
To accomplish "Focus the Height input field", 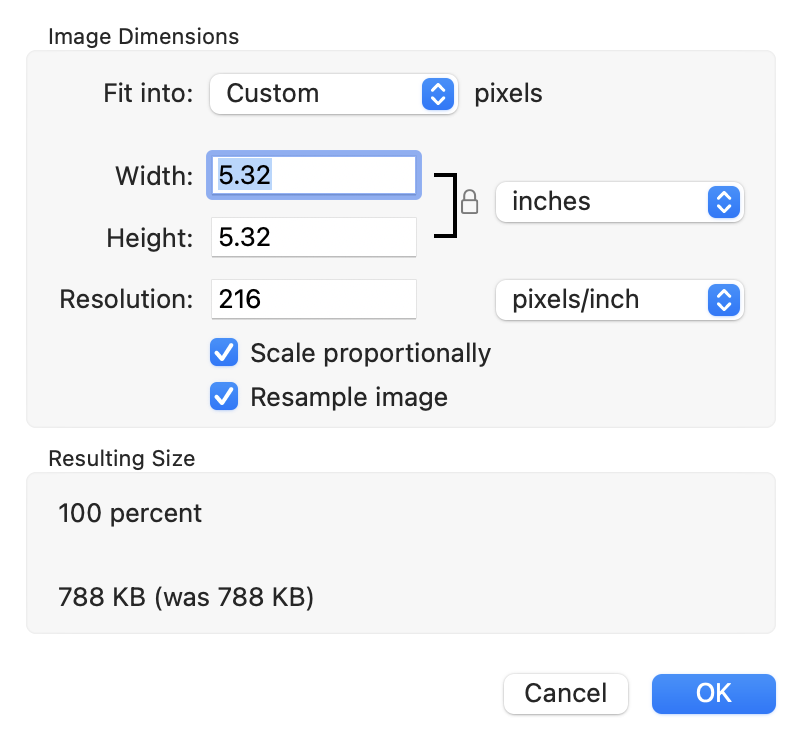I will 313,238.
